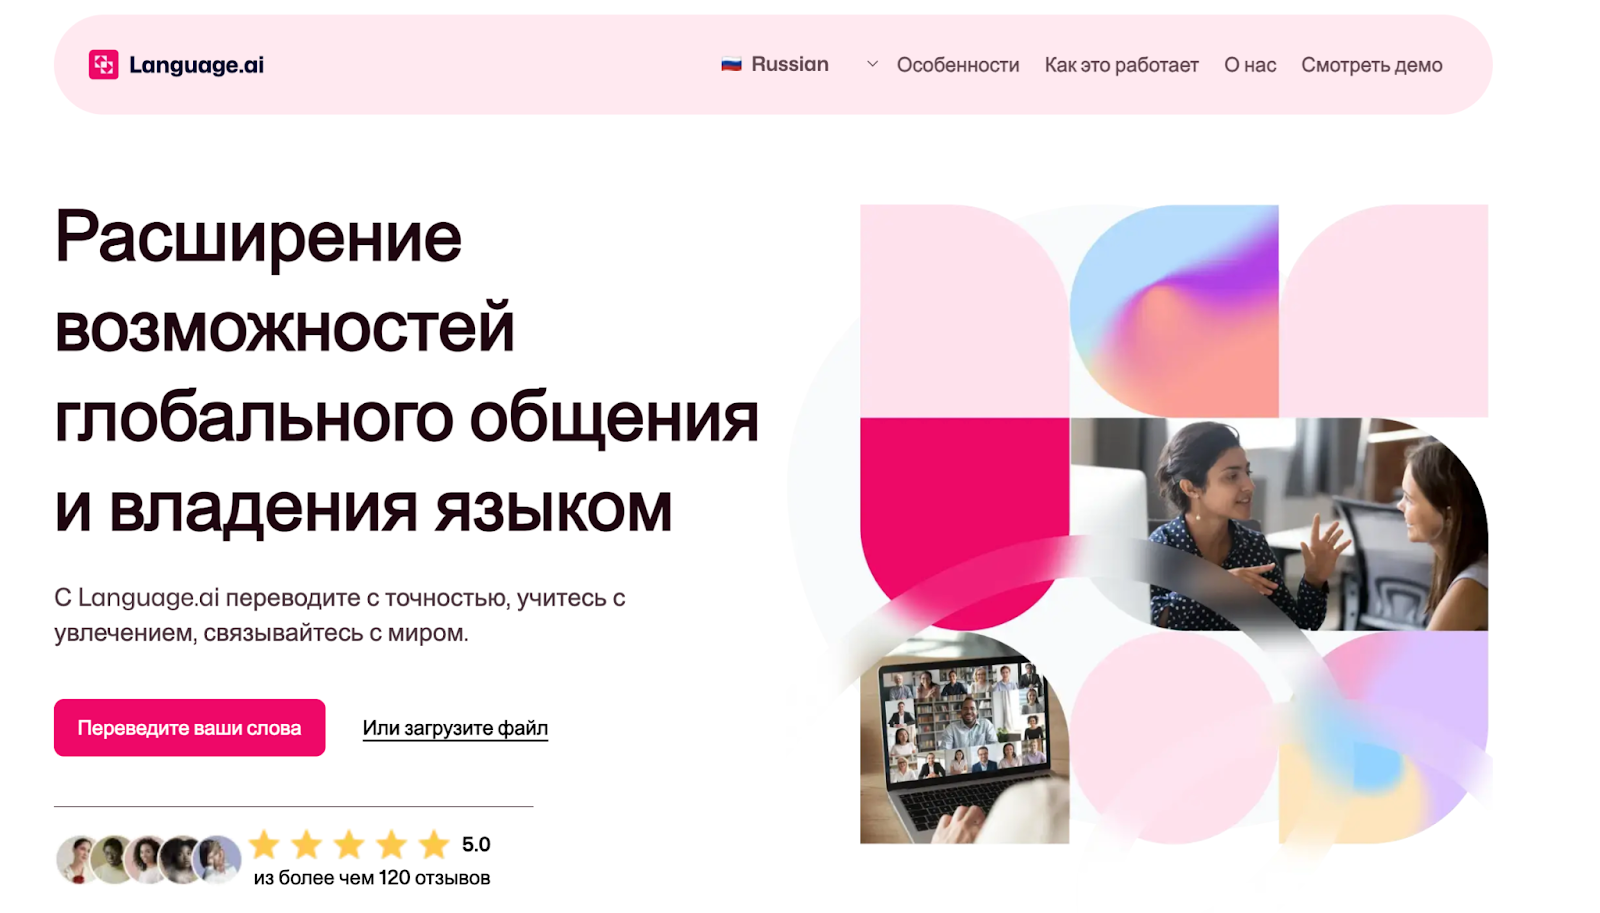Click the Language.ai pink logo icon

pos(103,65)
